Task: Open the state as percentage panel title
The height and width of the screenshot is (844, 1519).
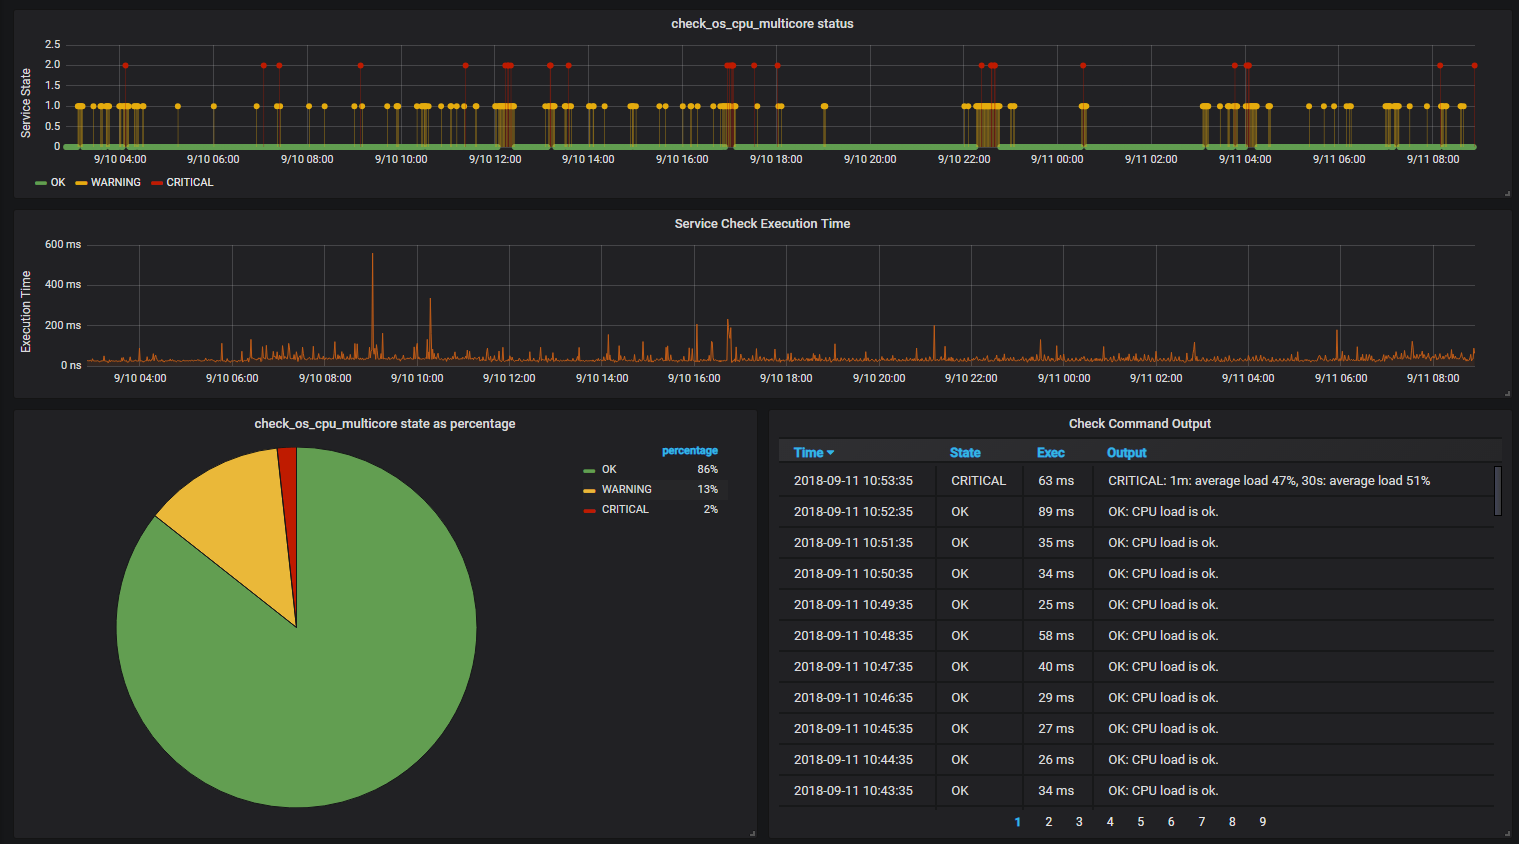Action: tap(385, 423)
